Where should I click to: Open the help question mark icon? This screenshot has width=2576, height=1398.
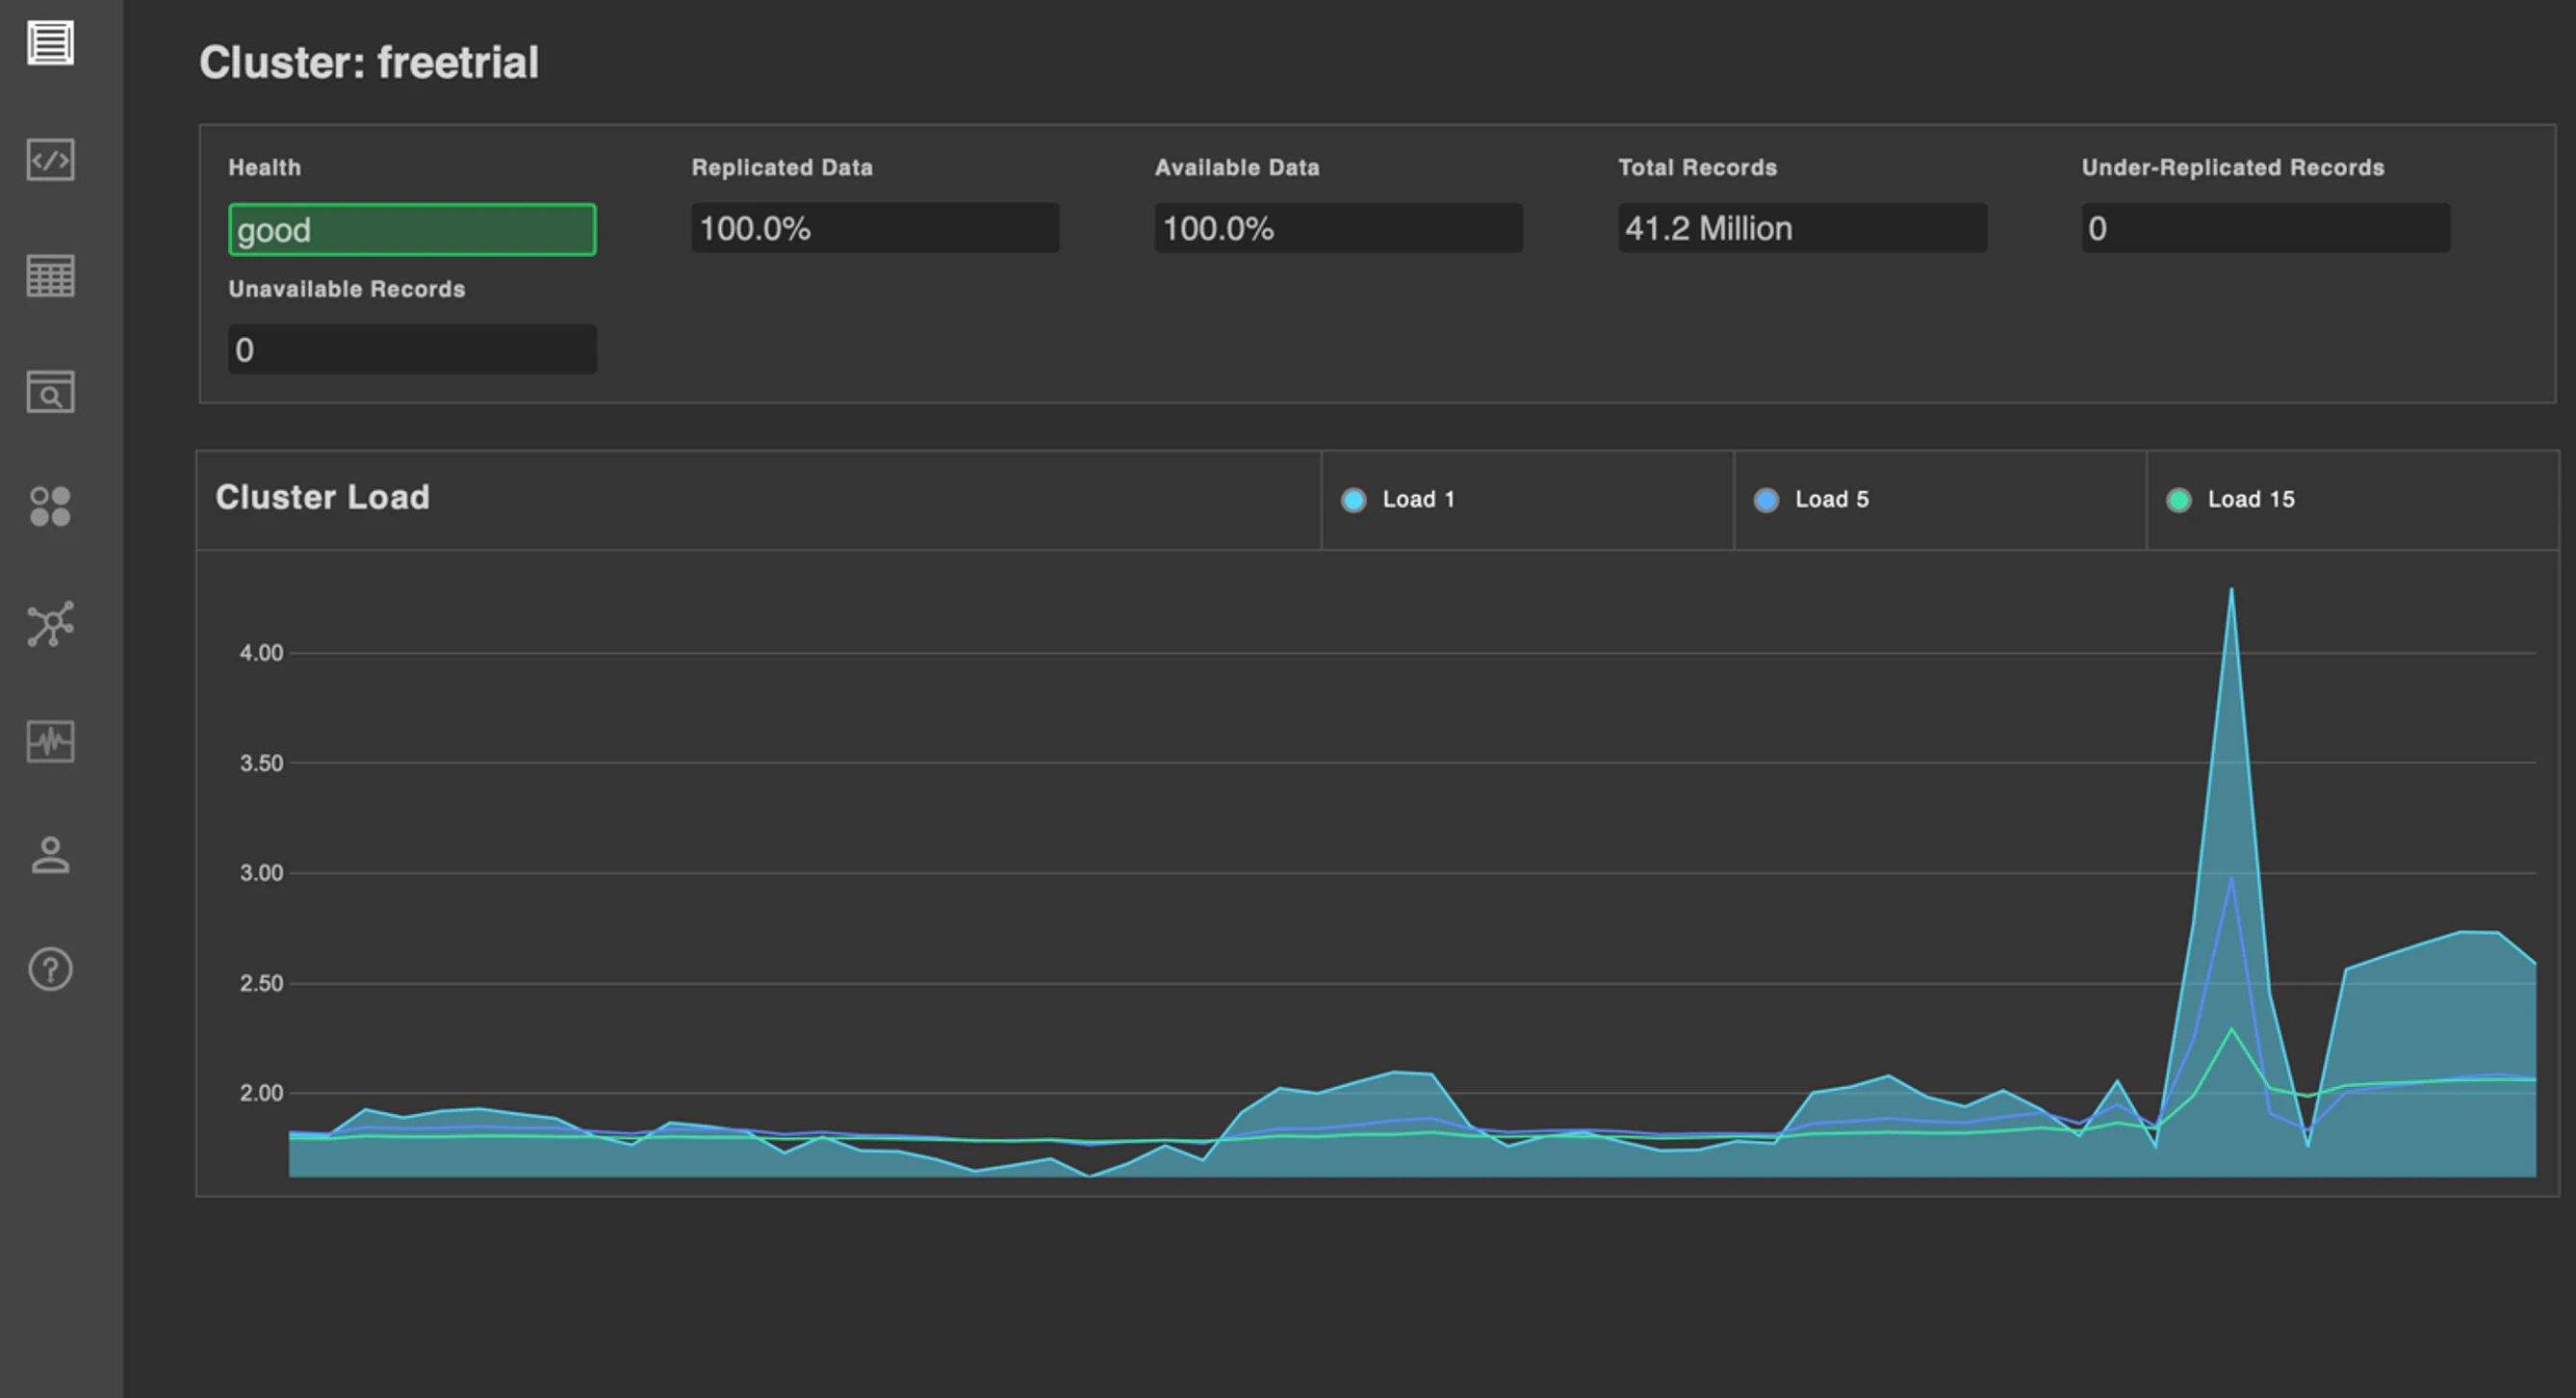click(x=50, y=969)
